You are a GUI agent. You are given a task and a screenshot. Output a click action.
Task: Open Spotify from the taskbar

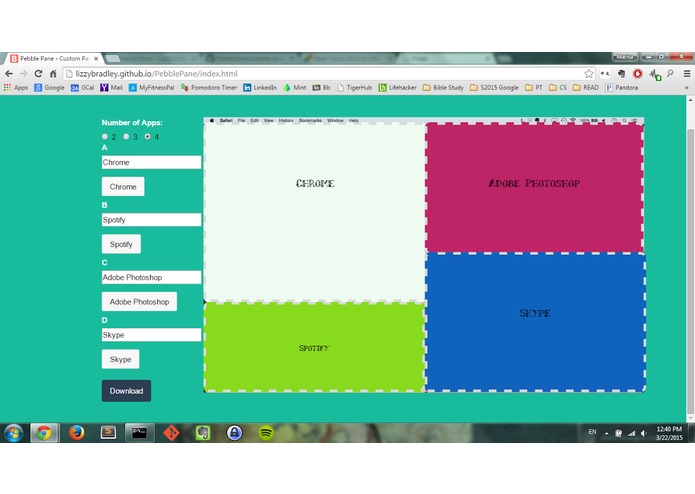(x=266, y=433)
